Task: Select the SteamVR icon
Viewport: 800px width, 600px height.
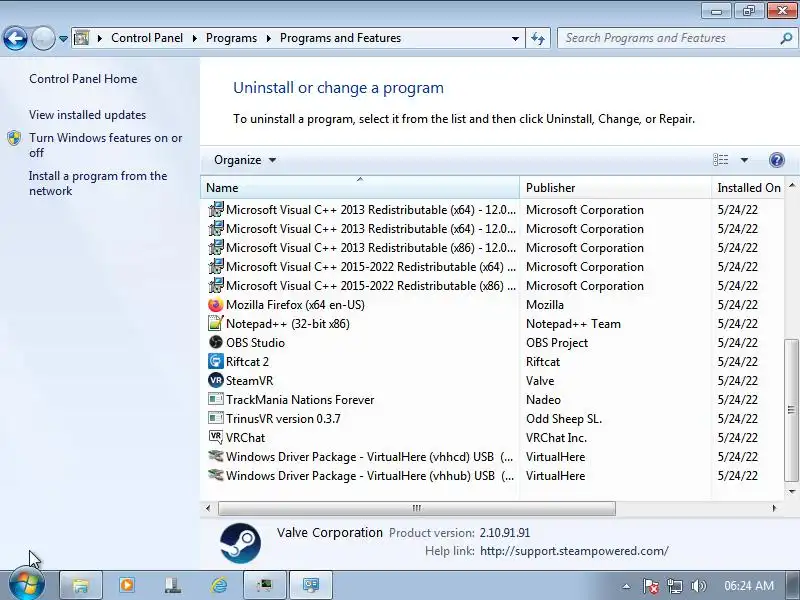Action: coord(216,381)
